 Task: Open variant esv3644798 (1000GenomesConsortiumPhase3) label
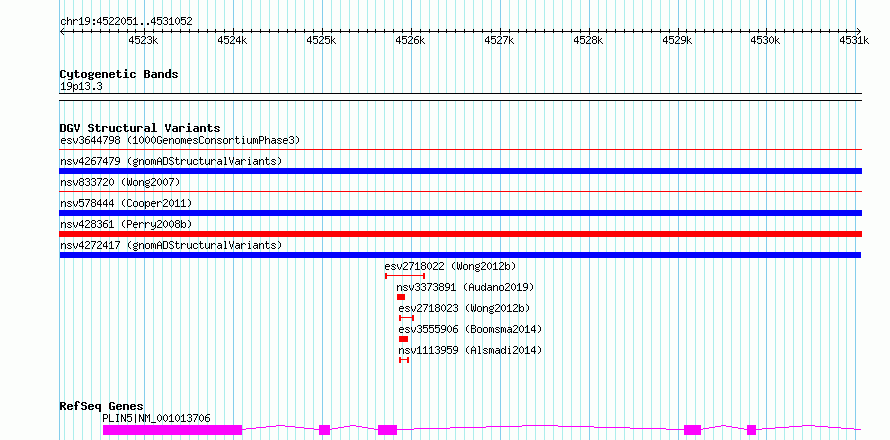180,140
